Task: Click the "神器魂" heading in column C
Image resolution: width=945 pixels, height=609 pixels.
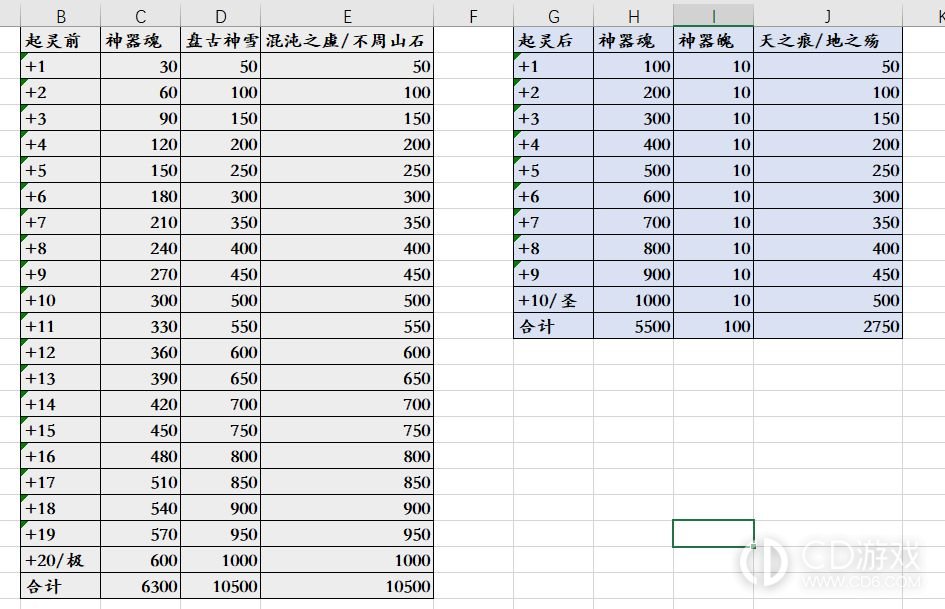Action: (140, 40)
